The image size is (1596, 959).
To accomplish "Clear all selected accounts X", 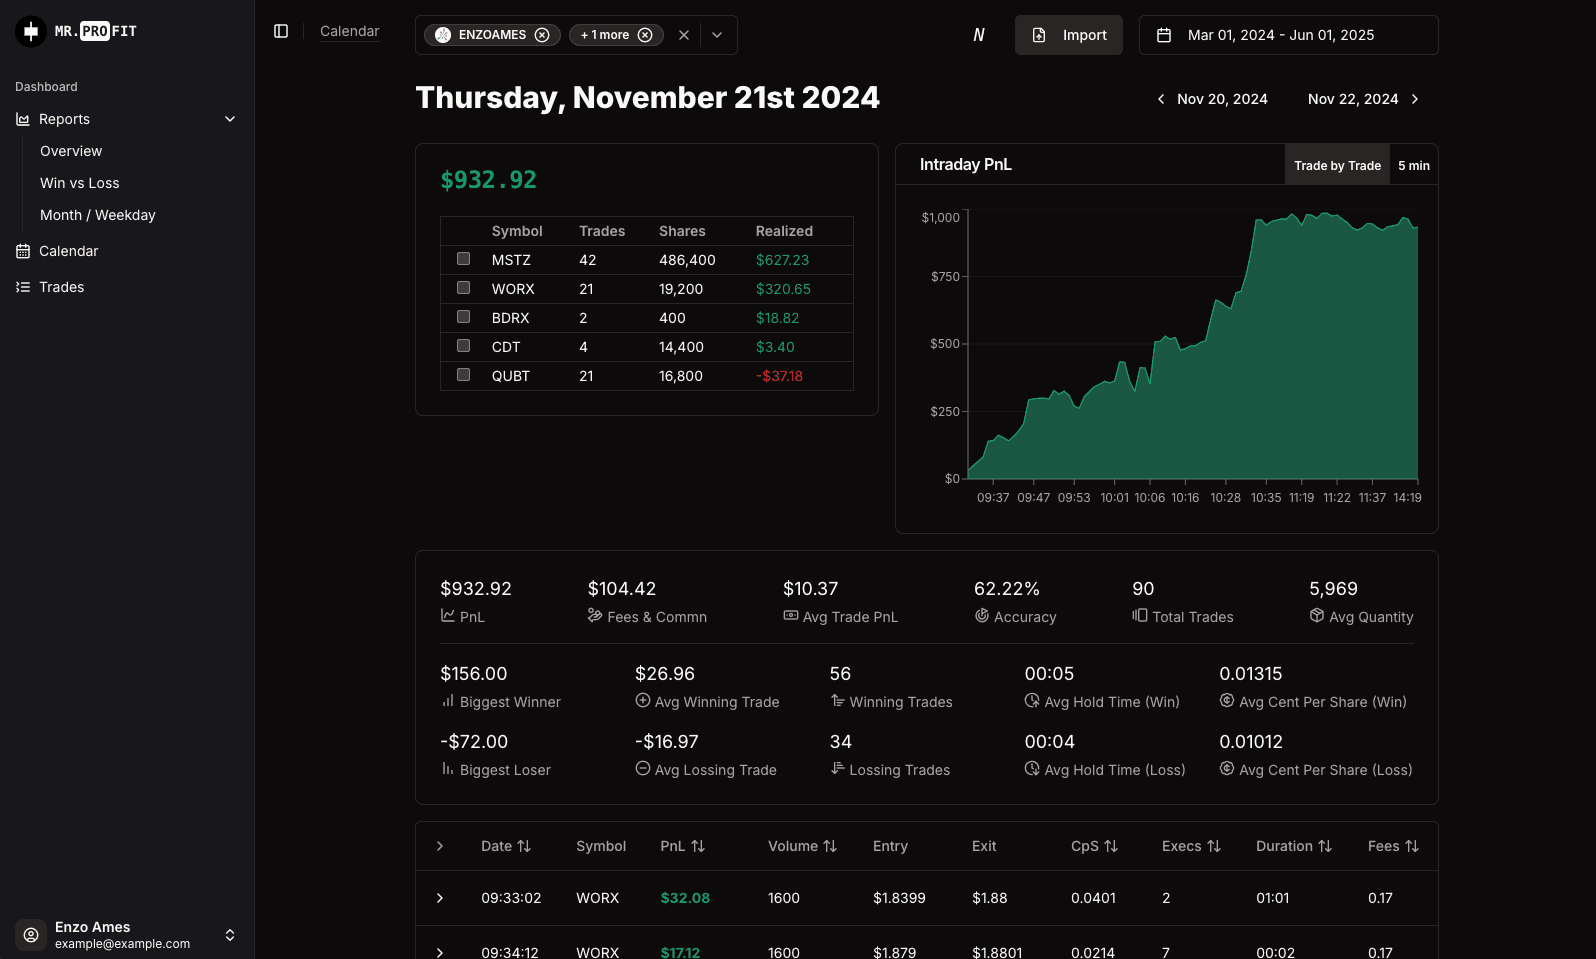I will coord(684,35).
